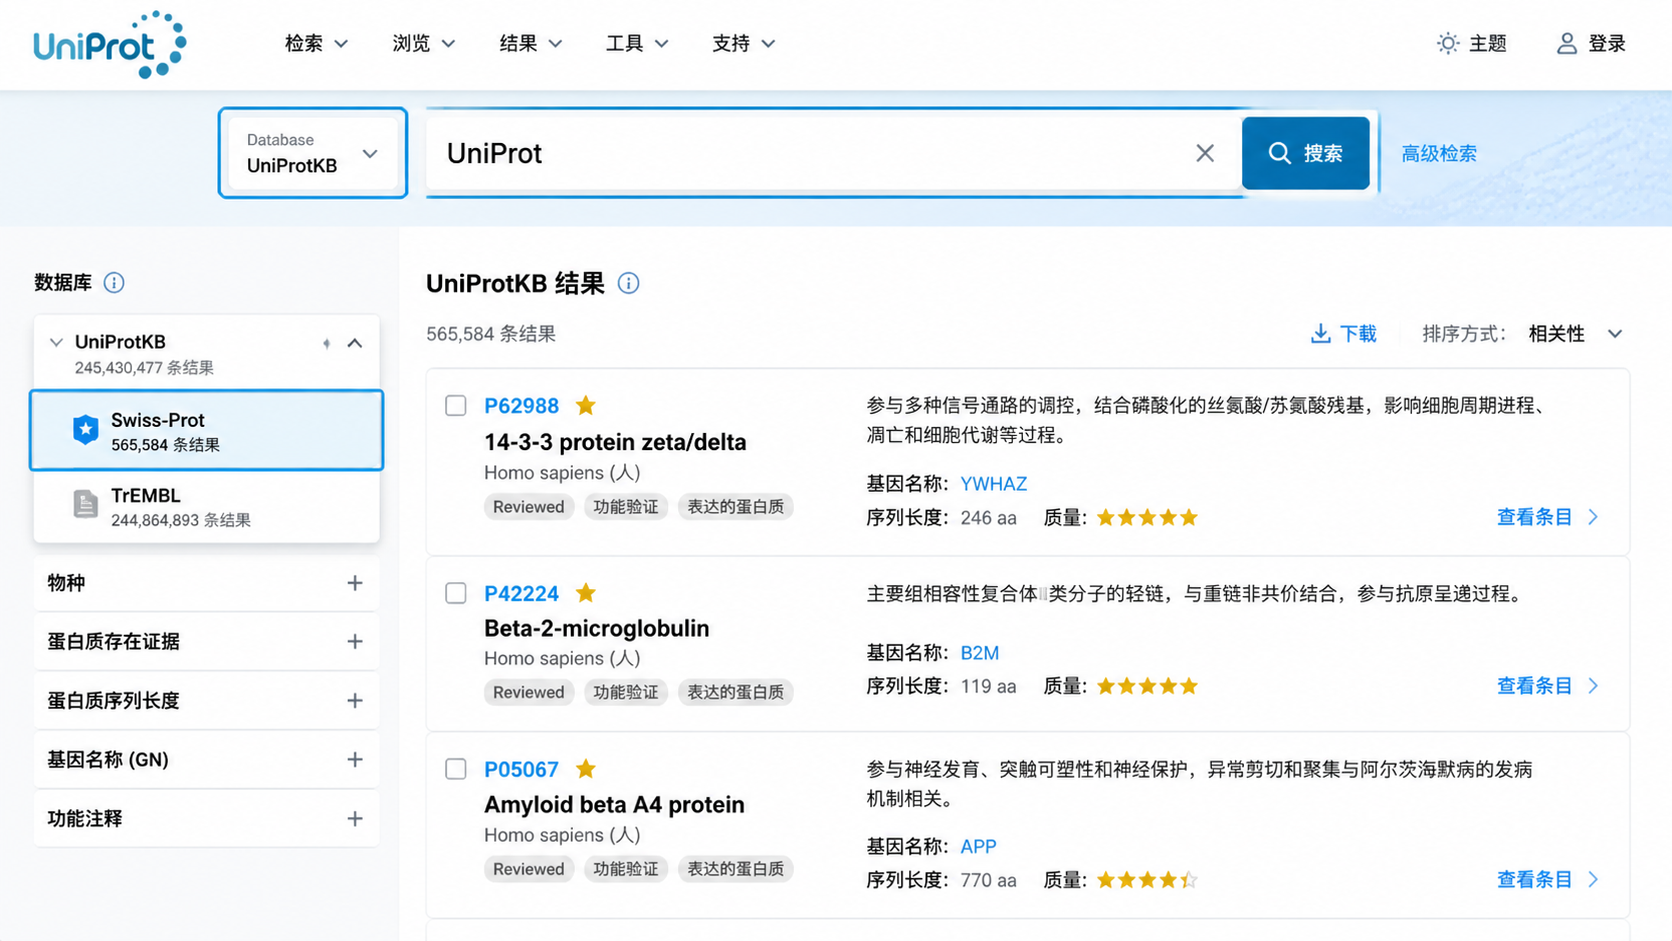Screen dimensions: 1672x941
Task: Expand the 物种 filter
Action: [x=206, y=583]
